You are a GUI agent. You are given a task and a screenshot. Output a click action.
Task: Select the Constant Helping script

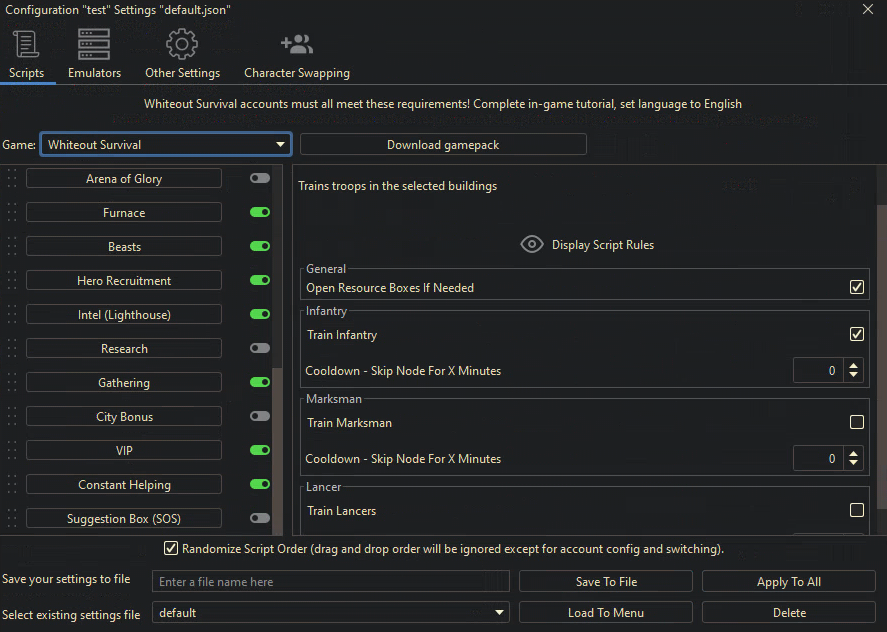pyautogui.click(x=124, y=484)
